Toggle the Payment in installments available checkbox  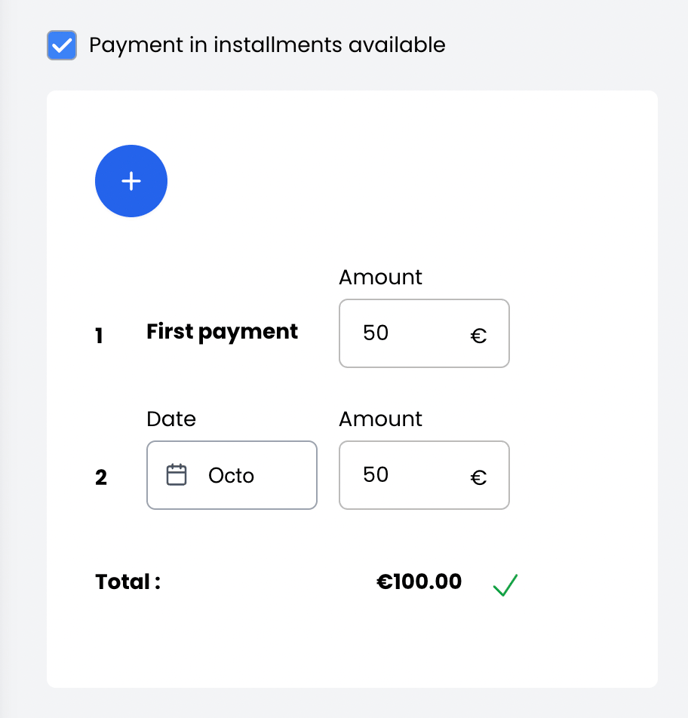pyautogui.click(x=62, y=45)
